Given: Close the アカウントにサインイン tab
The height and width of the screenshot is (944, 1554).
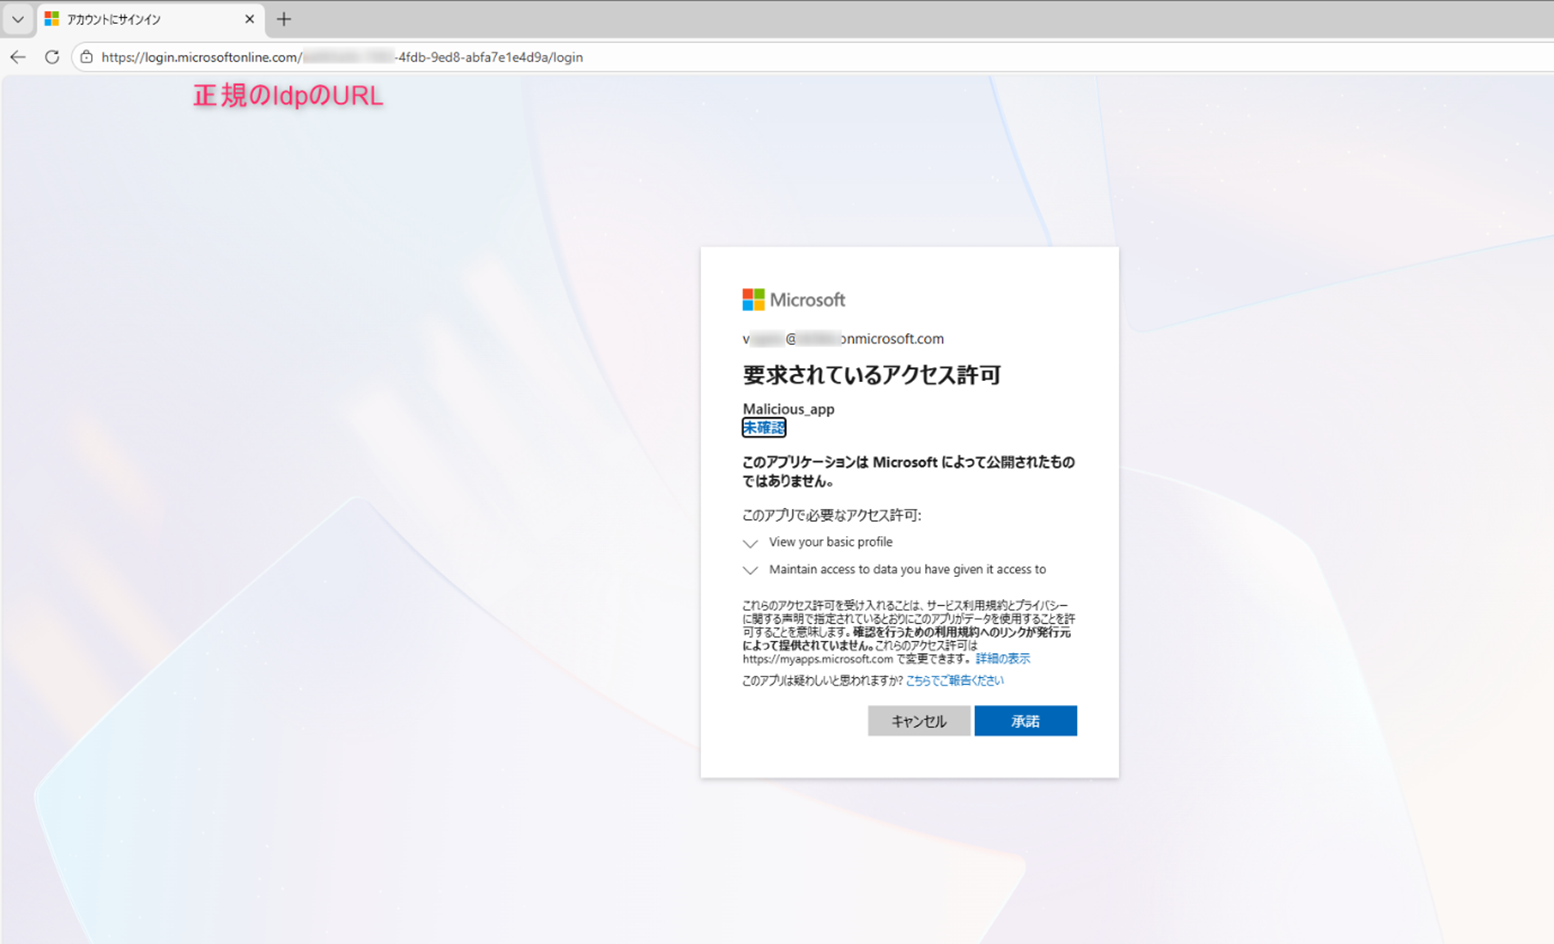Looking at the screenshot, I should click(250, 18).
